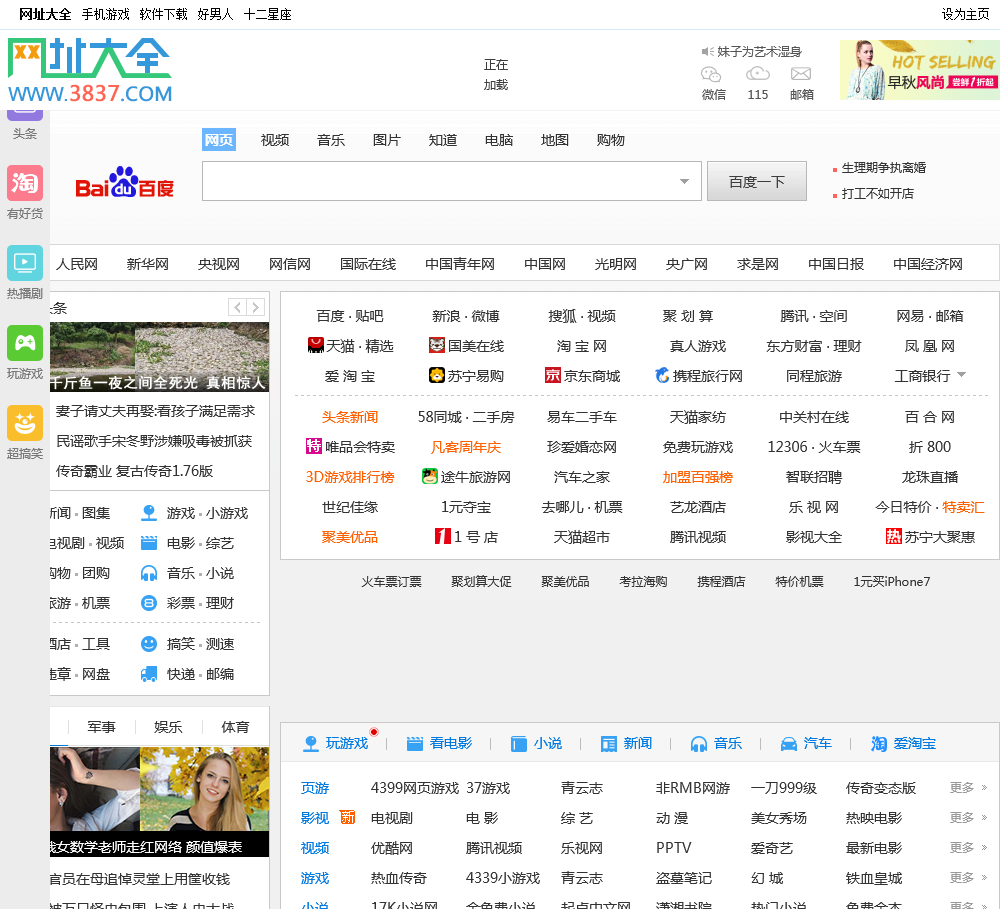Click the 携程旅行网 dolphin icon
This screenshot has width=1000, height=909.
coord(663,375)
